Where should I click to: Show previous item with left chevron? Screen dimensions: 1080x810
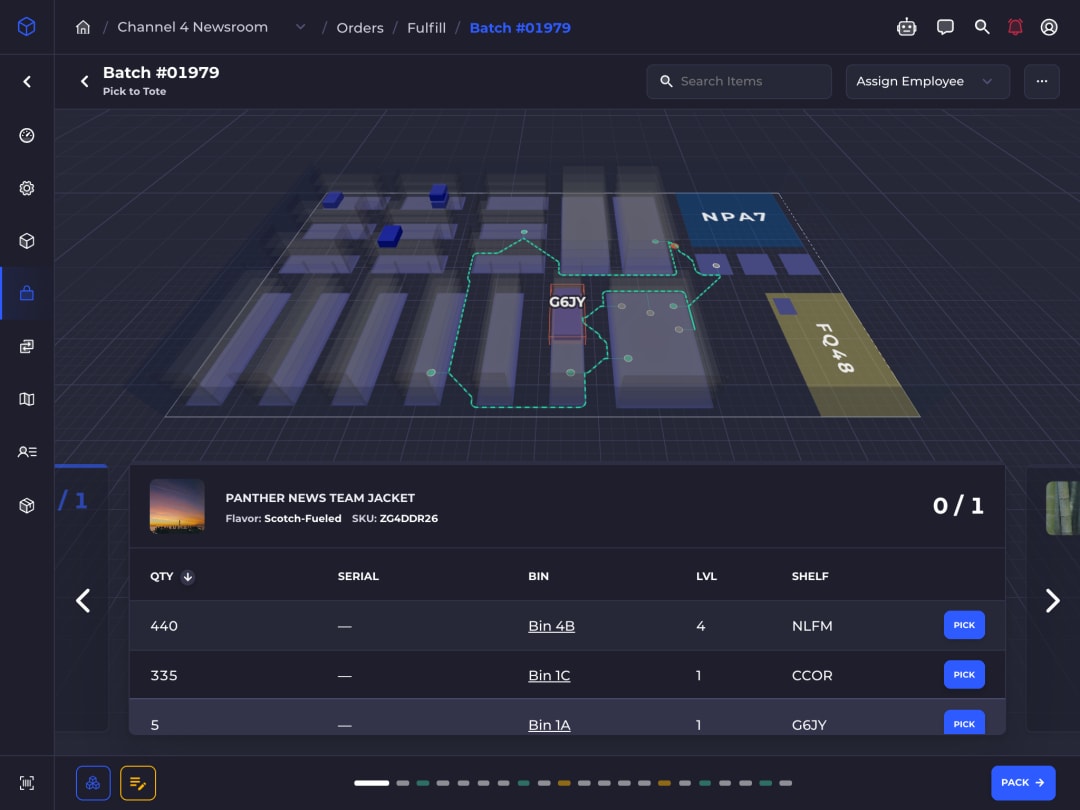(83, 601)
